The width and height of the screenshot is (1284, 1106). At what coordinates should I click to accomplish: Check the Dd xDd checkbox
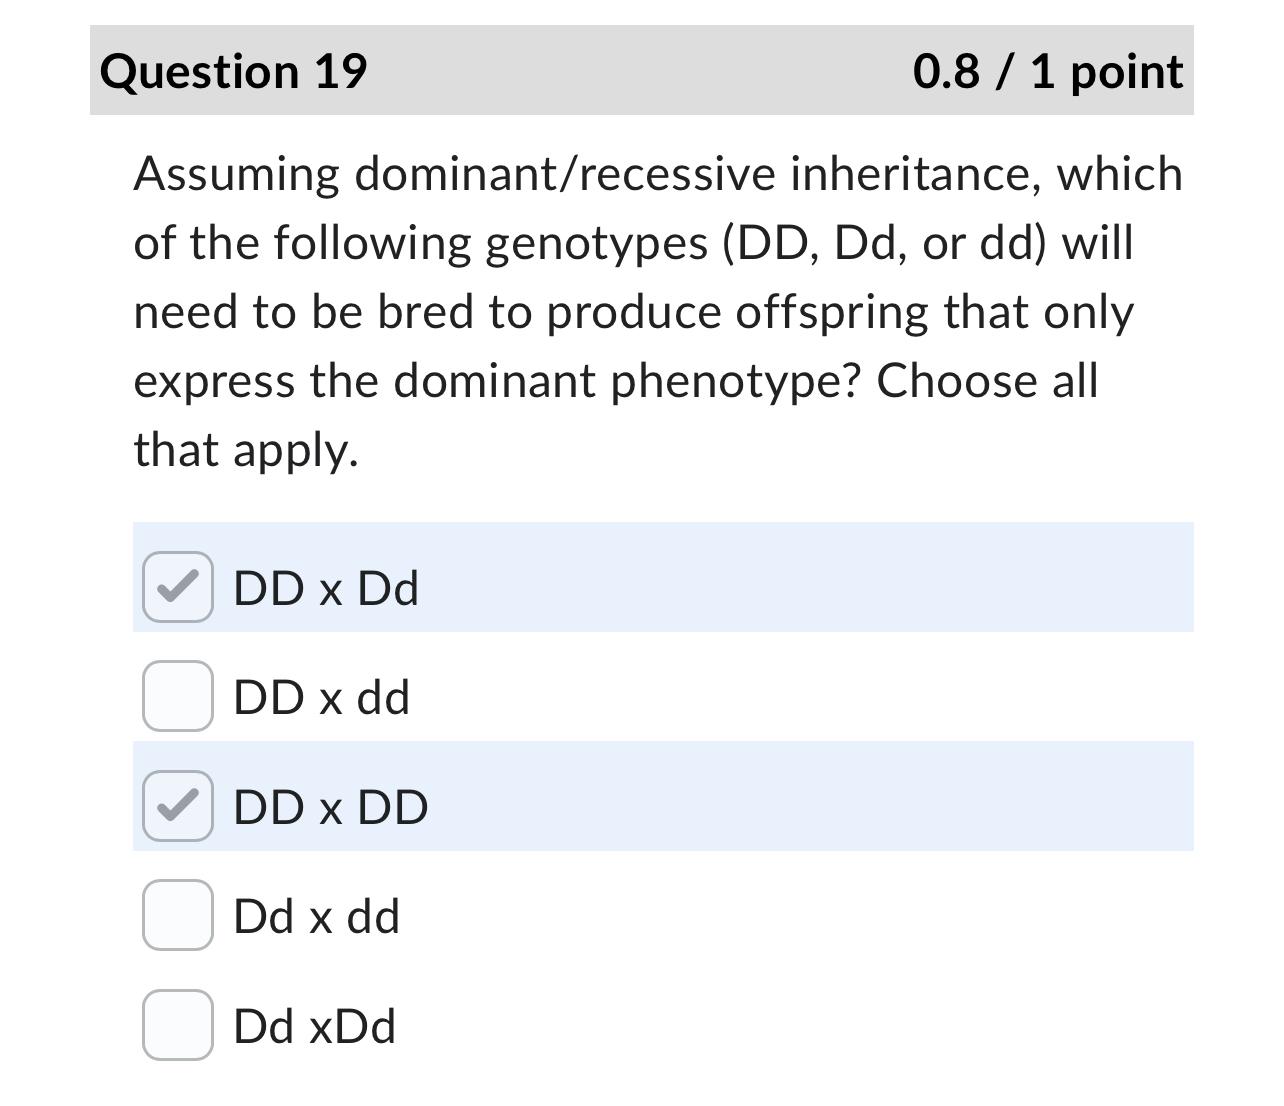point(177,1024)
